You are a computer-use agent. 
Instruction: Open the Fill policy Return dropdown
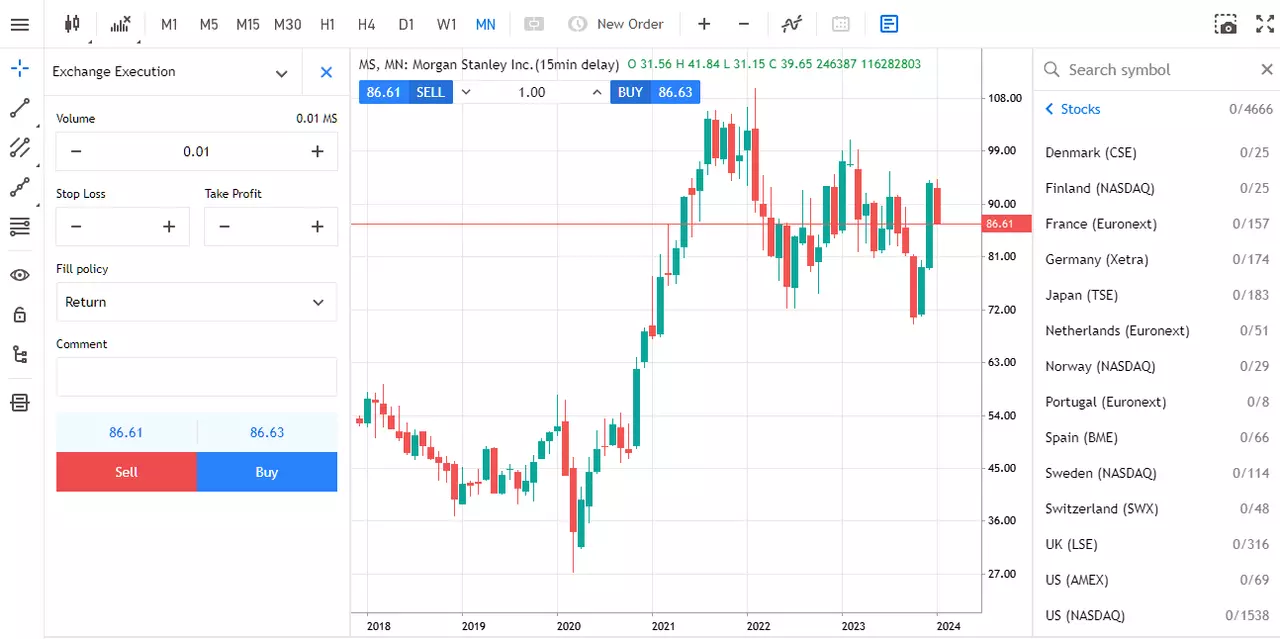click(197, 302)
